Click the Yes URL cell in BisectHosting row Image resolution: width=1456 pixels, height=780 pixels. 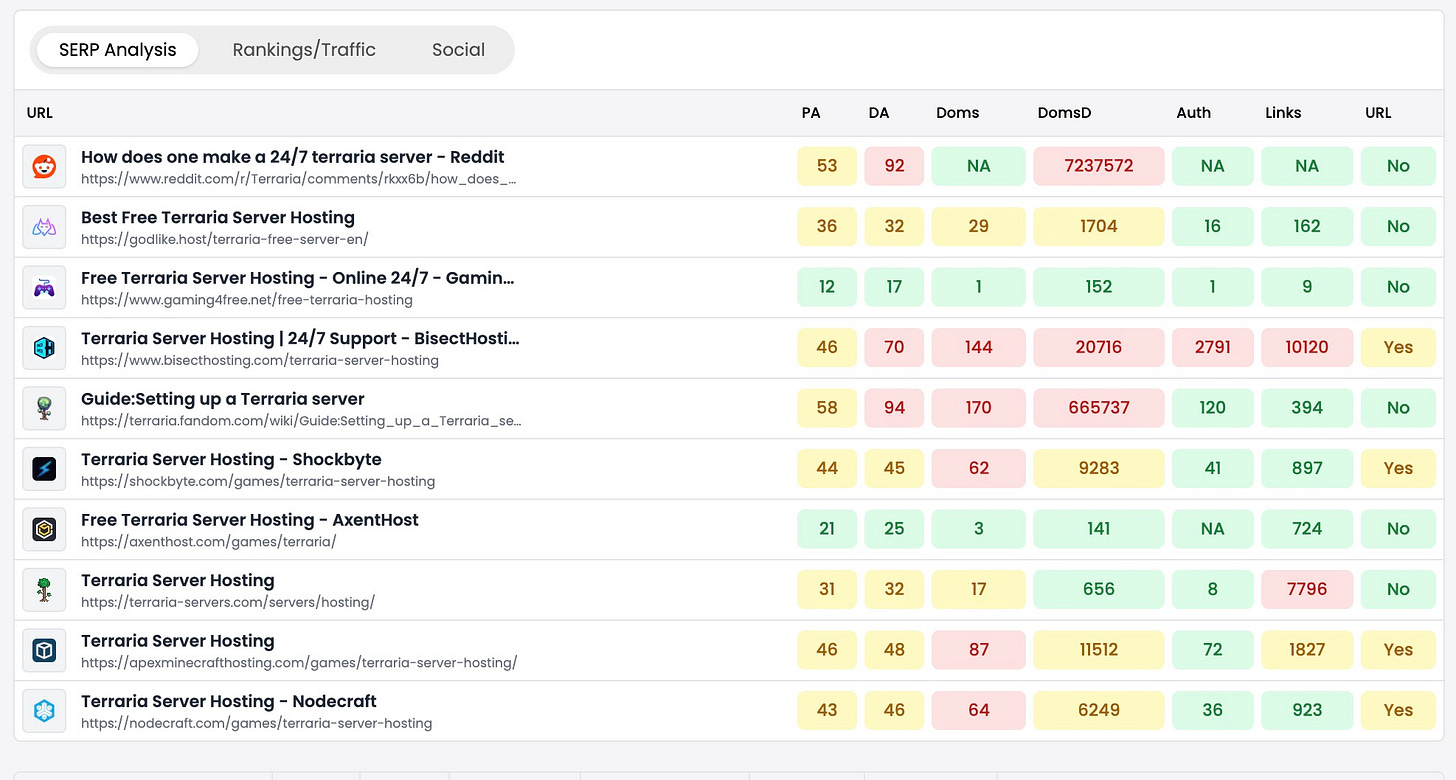1398,348
